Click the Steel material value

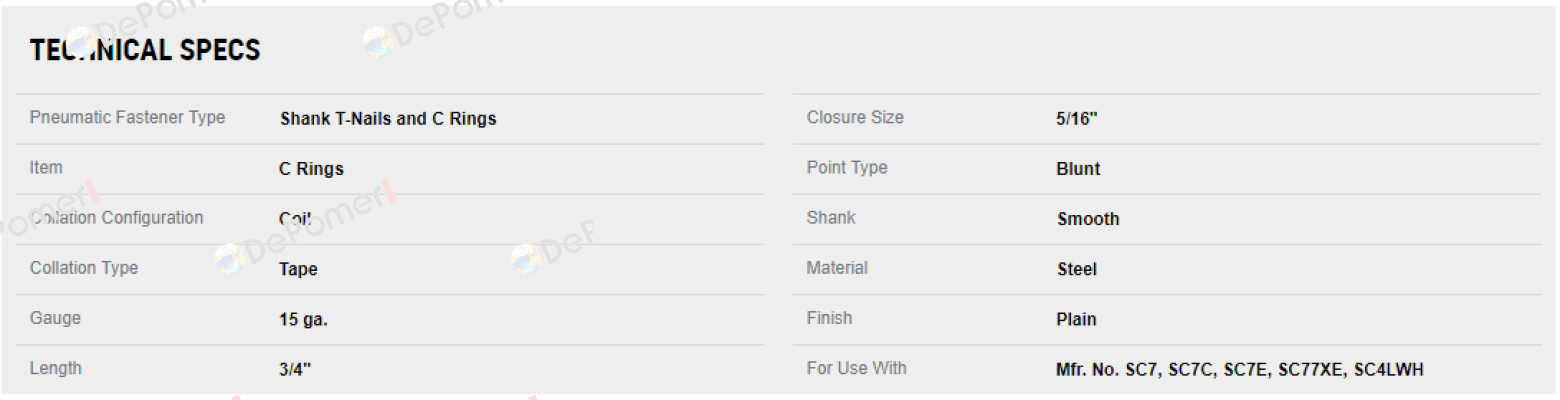(x=1077, y=269)
